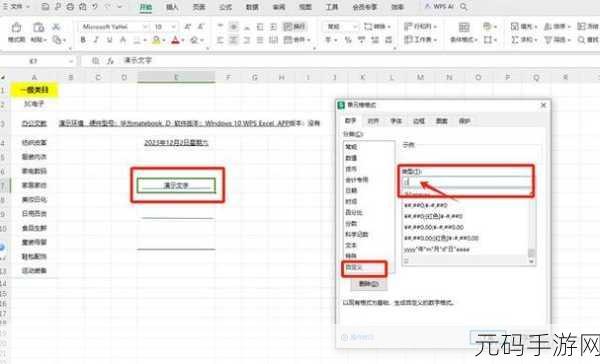Screen dimensions: 600x364
Task: Select 货币 in category list
Action: [351, 169]
